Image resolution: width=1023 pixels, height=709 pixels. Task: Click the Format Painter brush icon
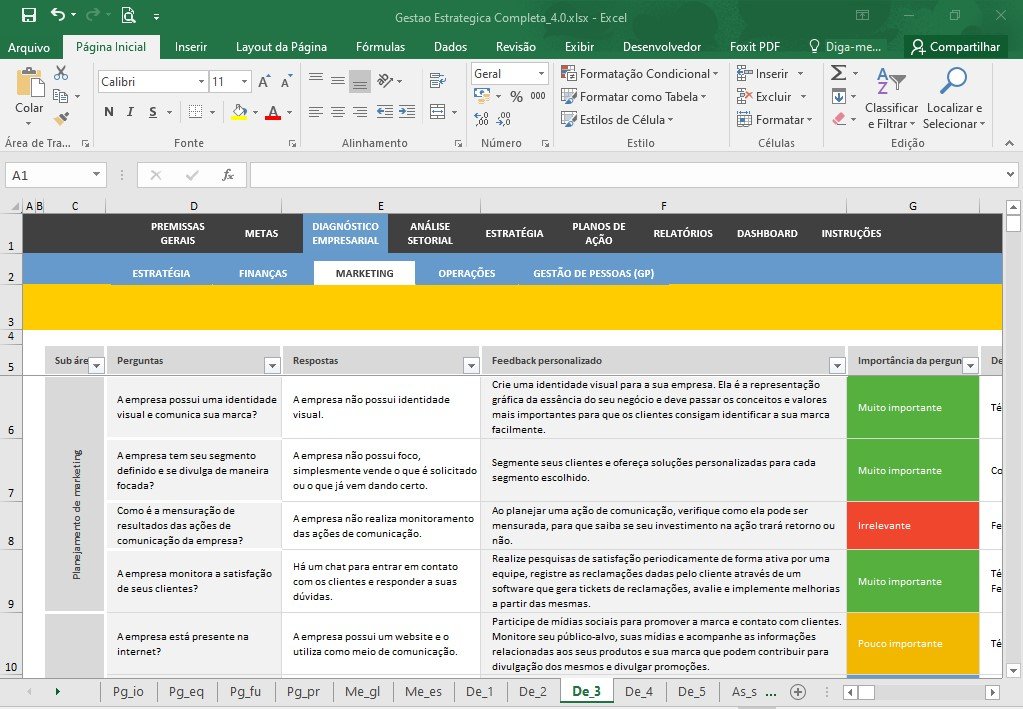[61, 118]
